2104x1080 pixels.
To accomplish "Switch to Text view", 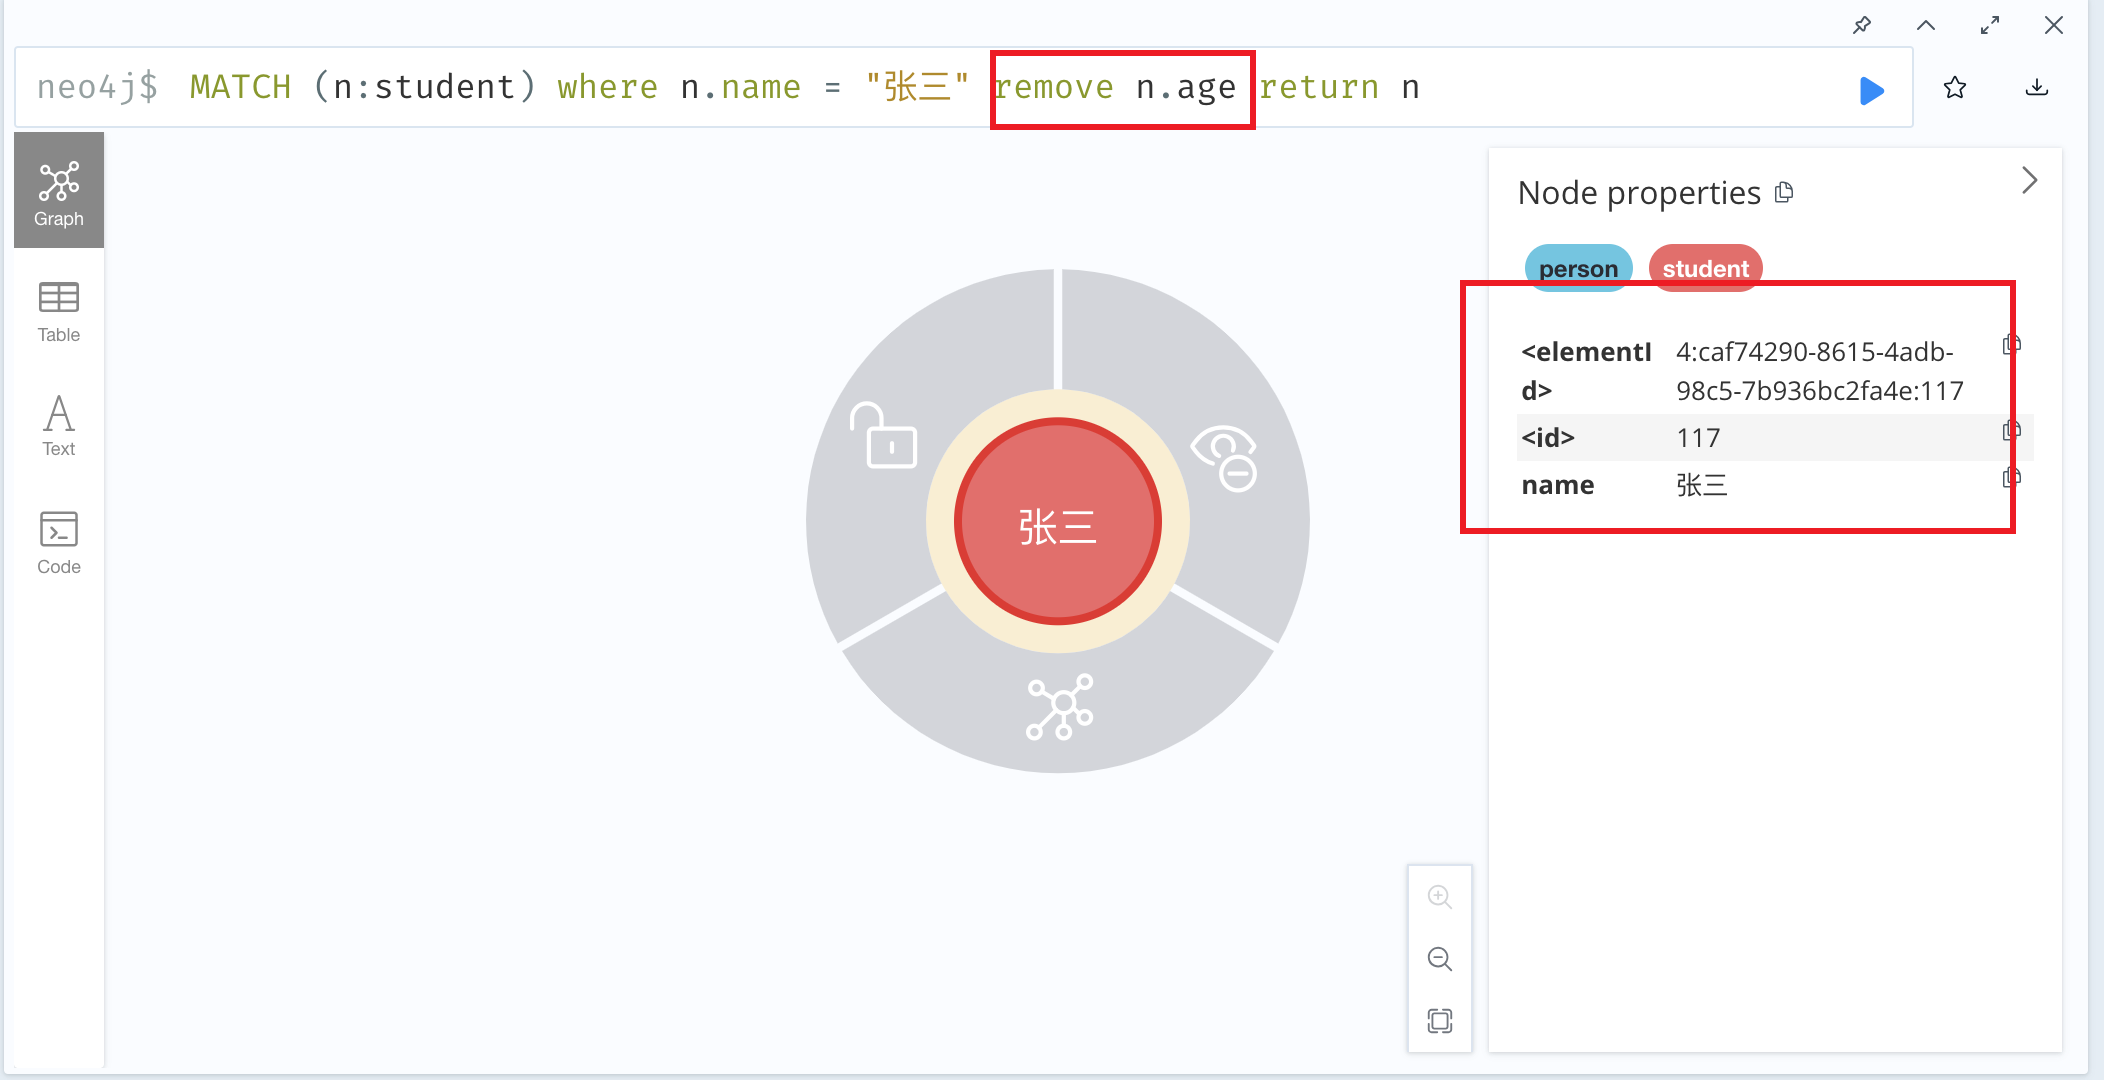I will [x=59, y=426].
